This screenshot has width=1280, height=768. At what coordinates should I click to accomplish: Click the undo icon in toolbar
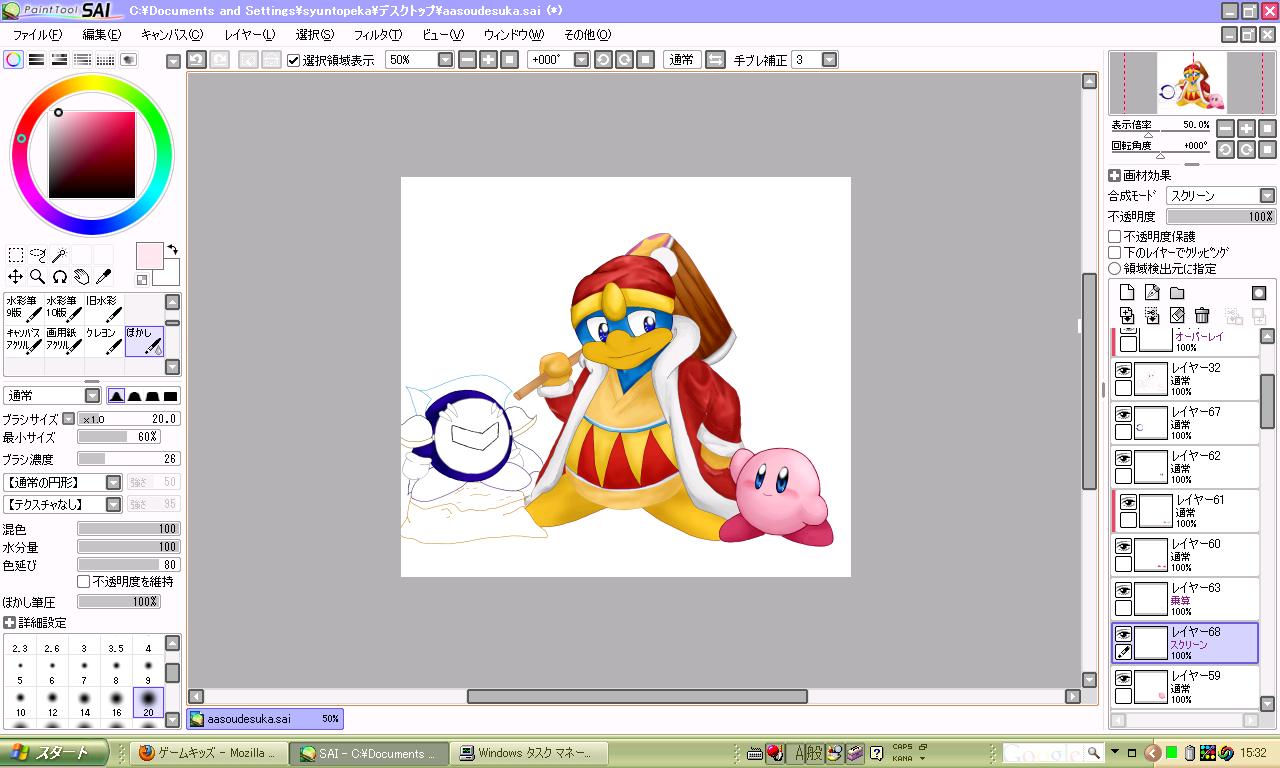(x=197, y=60)
